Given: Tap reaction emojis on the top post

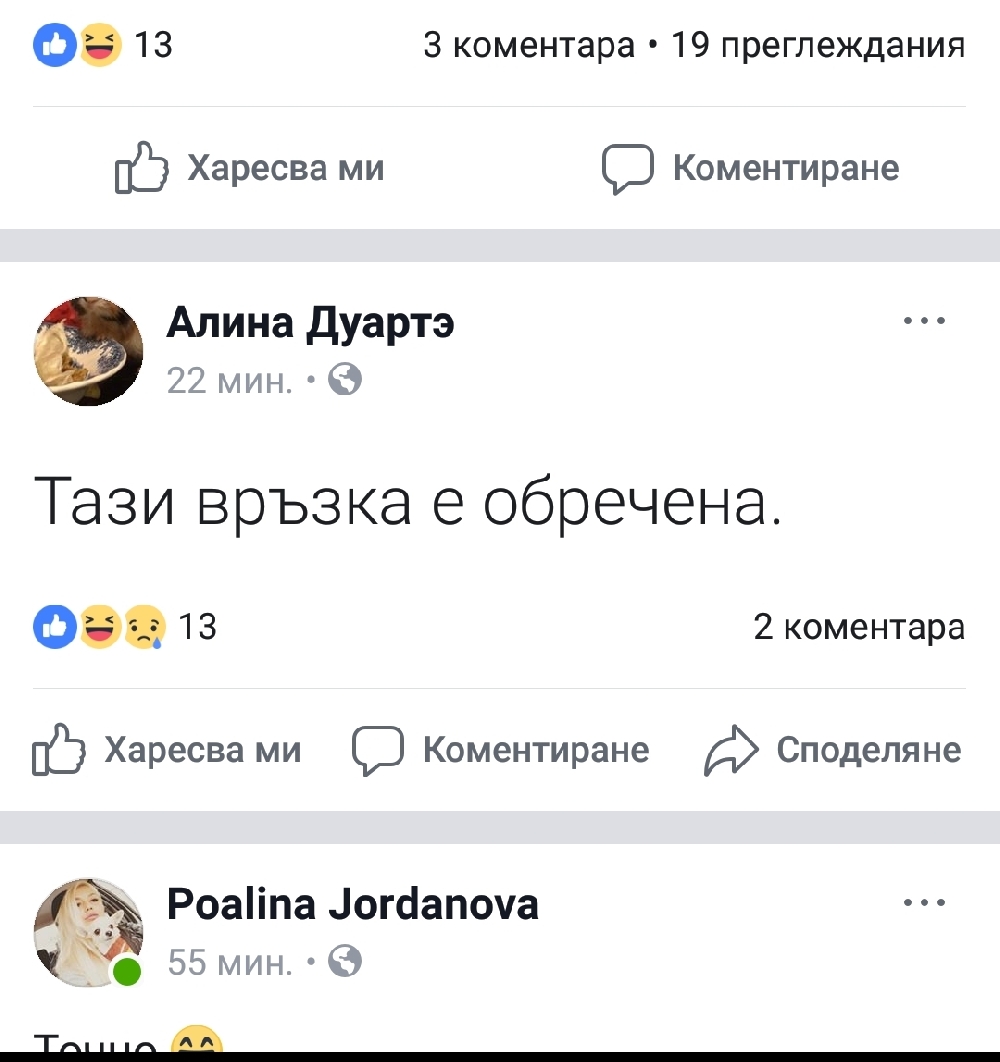Looking at the screenshot, I should pos(78,45).
